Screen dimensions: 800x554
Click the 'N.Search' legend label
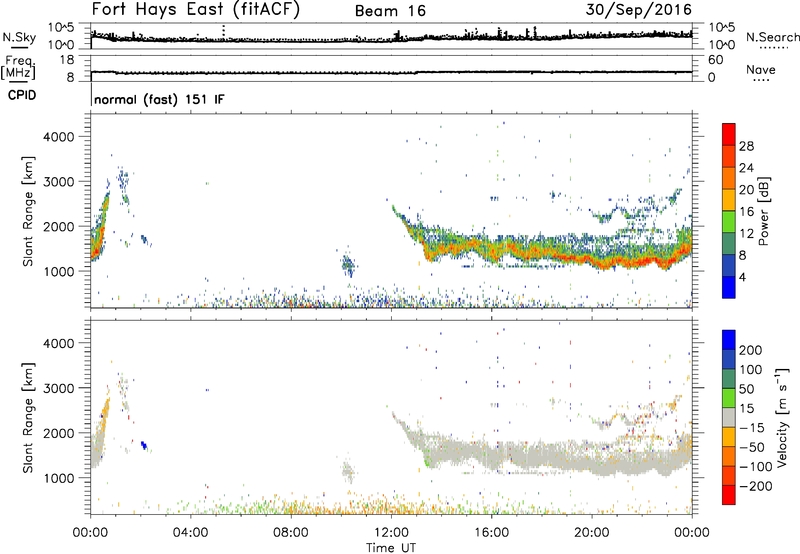(772, 37)
